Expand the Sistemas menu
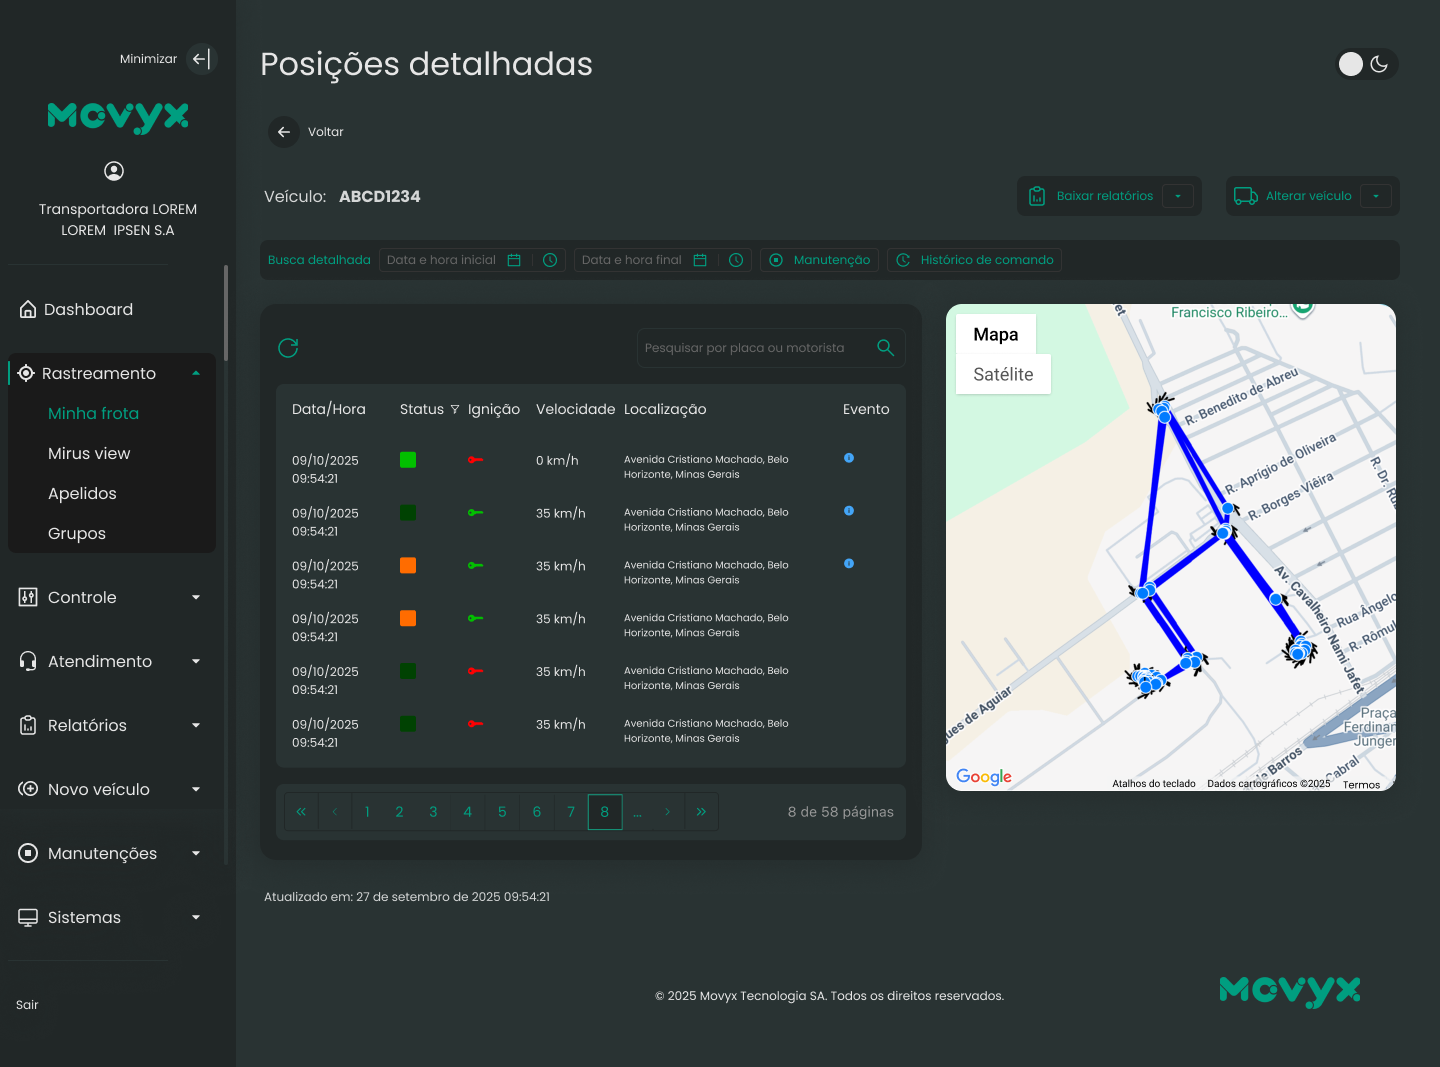This screenshot has width=1440, height=1067. point(196,917)
